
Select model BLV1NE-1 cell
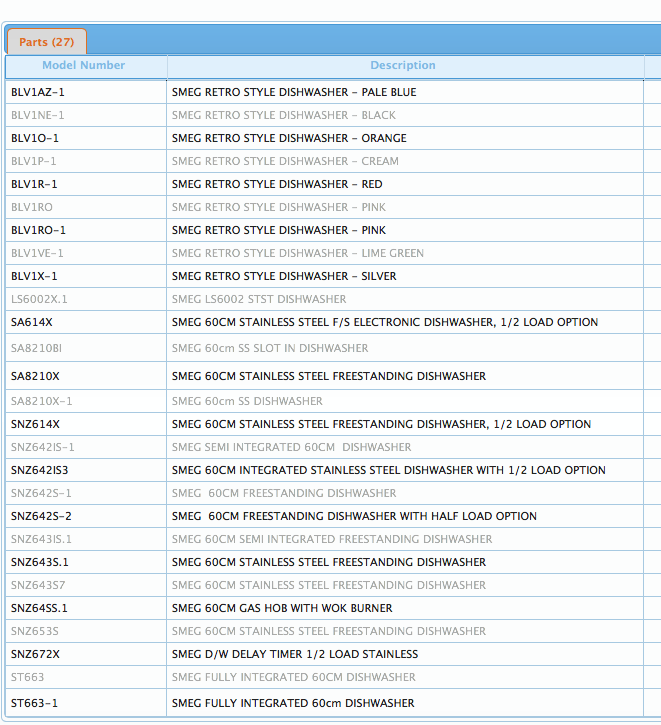[86, 115]
